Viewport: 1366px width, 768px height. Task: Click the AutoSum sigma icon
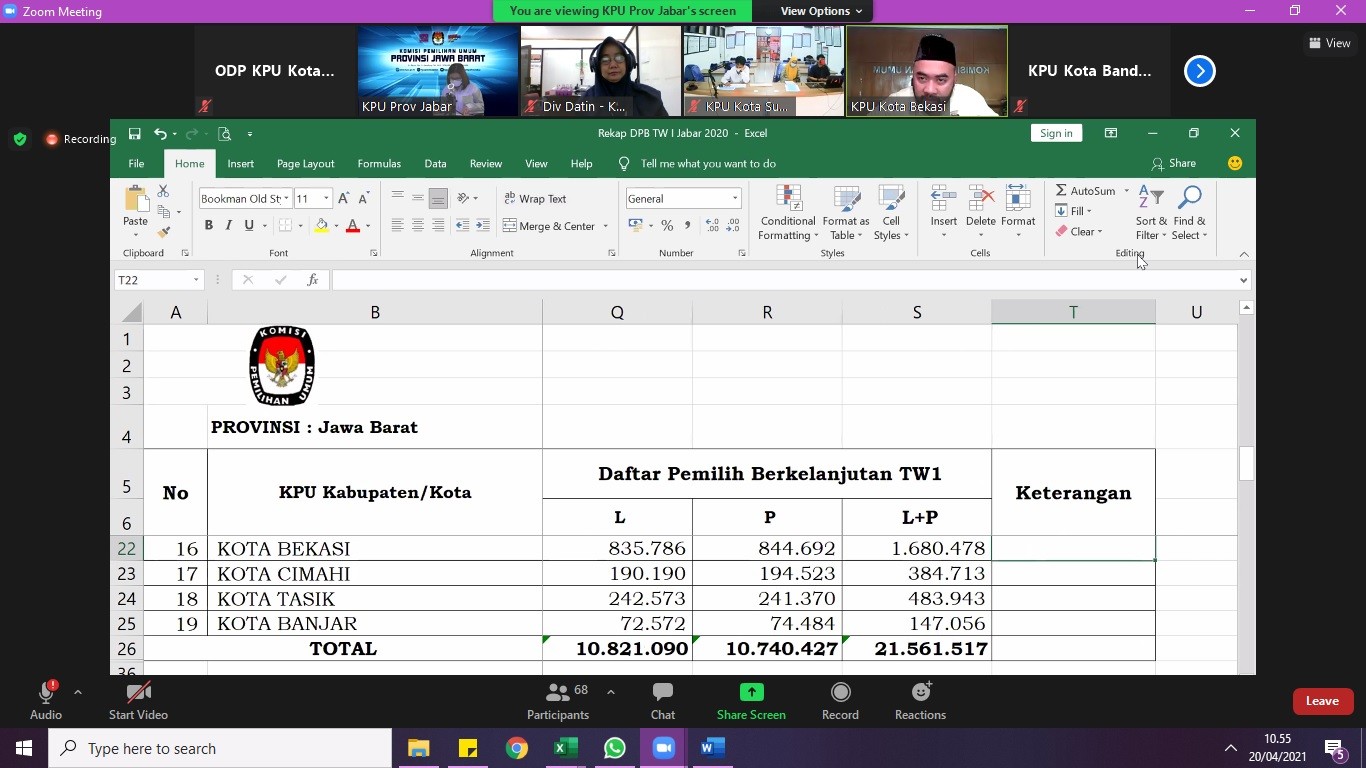[x=1062, y=190]
